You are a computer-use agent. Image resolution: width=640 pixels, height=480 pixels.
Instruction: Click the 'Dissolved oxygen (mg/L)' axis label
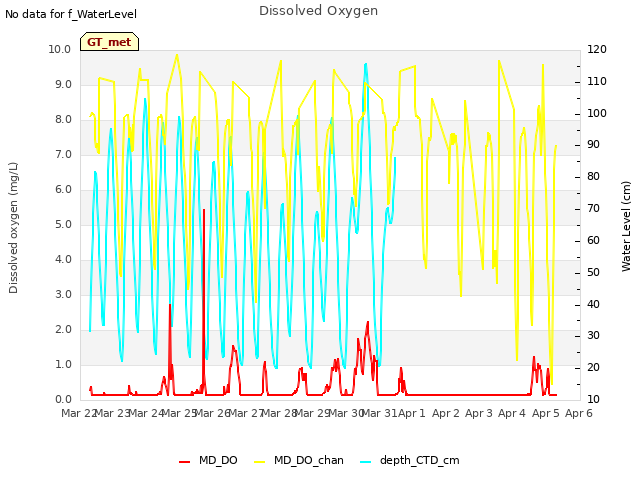click(13, 228)
